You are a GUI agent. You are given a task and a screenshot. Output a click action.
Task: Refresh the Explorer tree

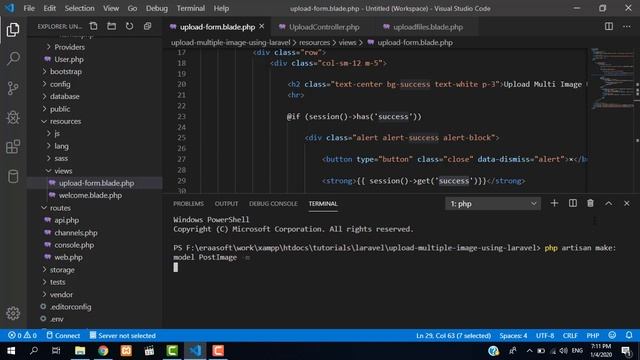tap(129, 27)
